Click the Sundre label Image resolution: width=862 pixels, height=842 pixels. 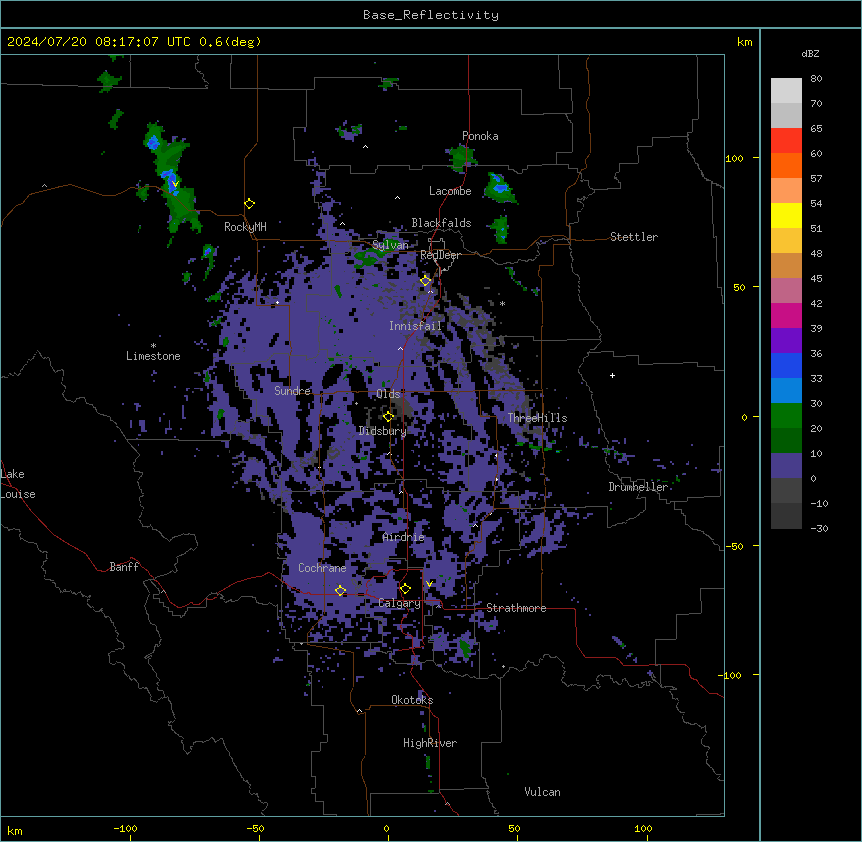point(292,391)
